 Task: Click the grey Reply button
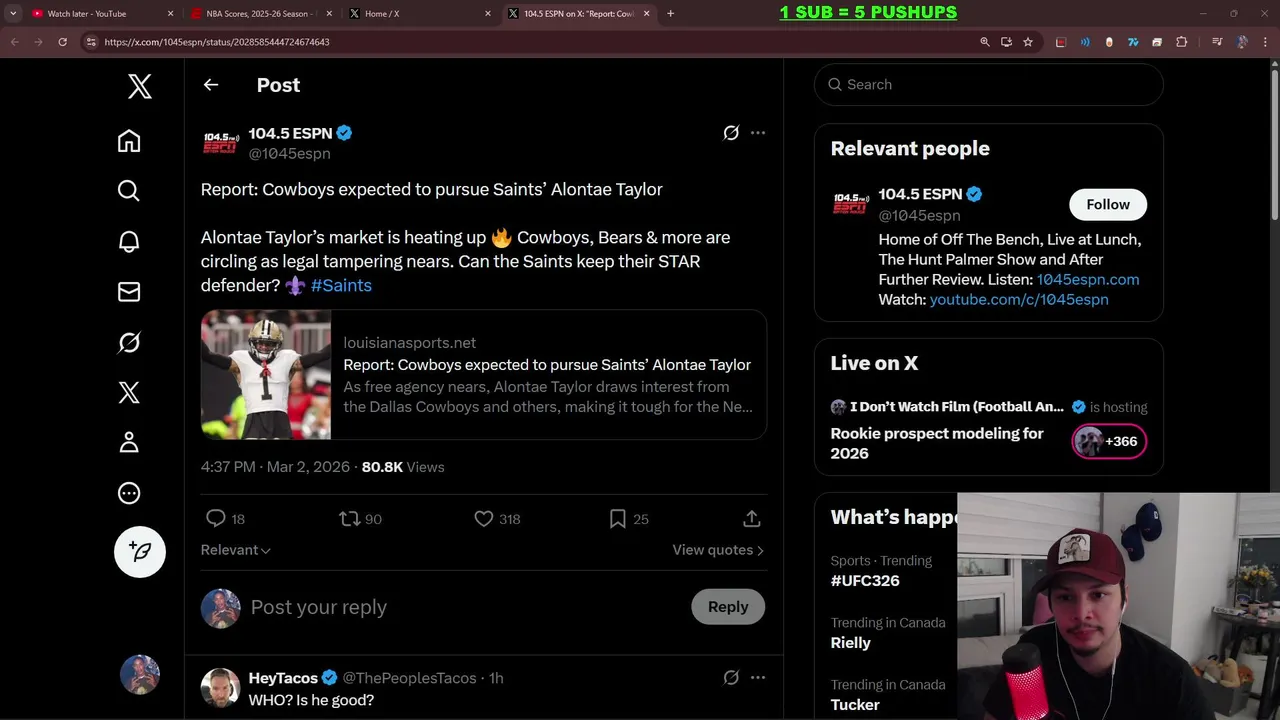728,607
